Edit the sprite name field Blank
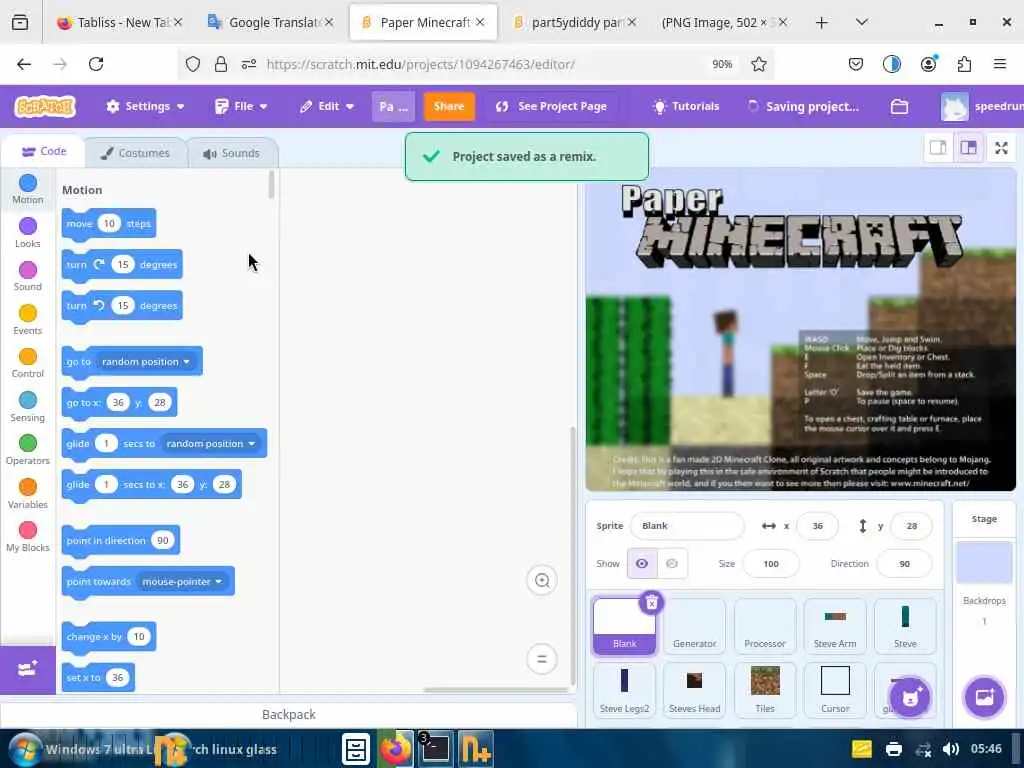 (x=687, y=526)
